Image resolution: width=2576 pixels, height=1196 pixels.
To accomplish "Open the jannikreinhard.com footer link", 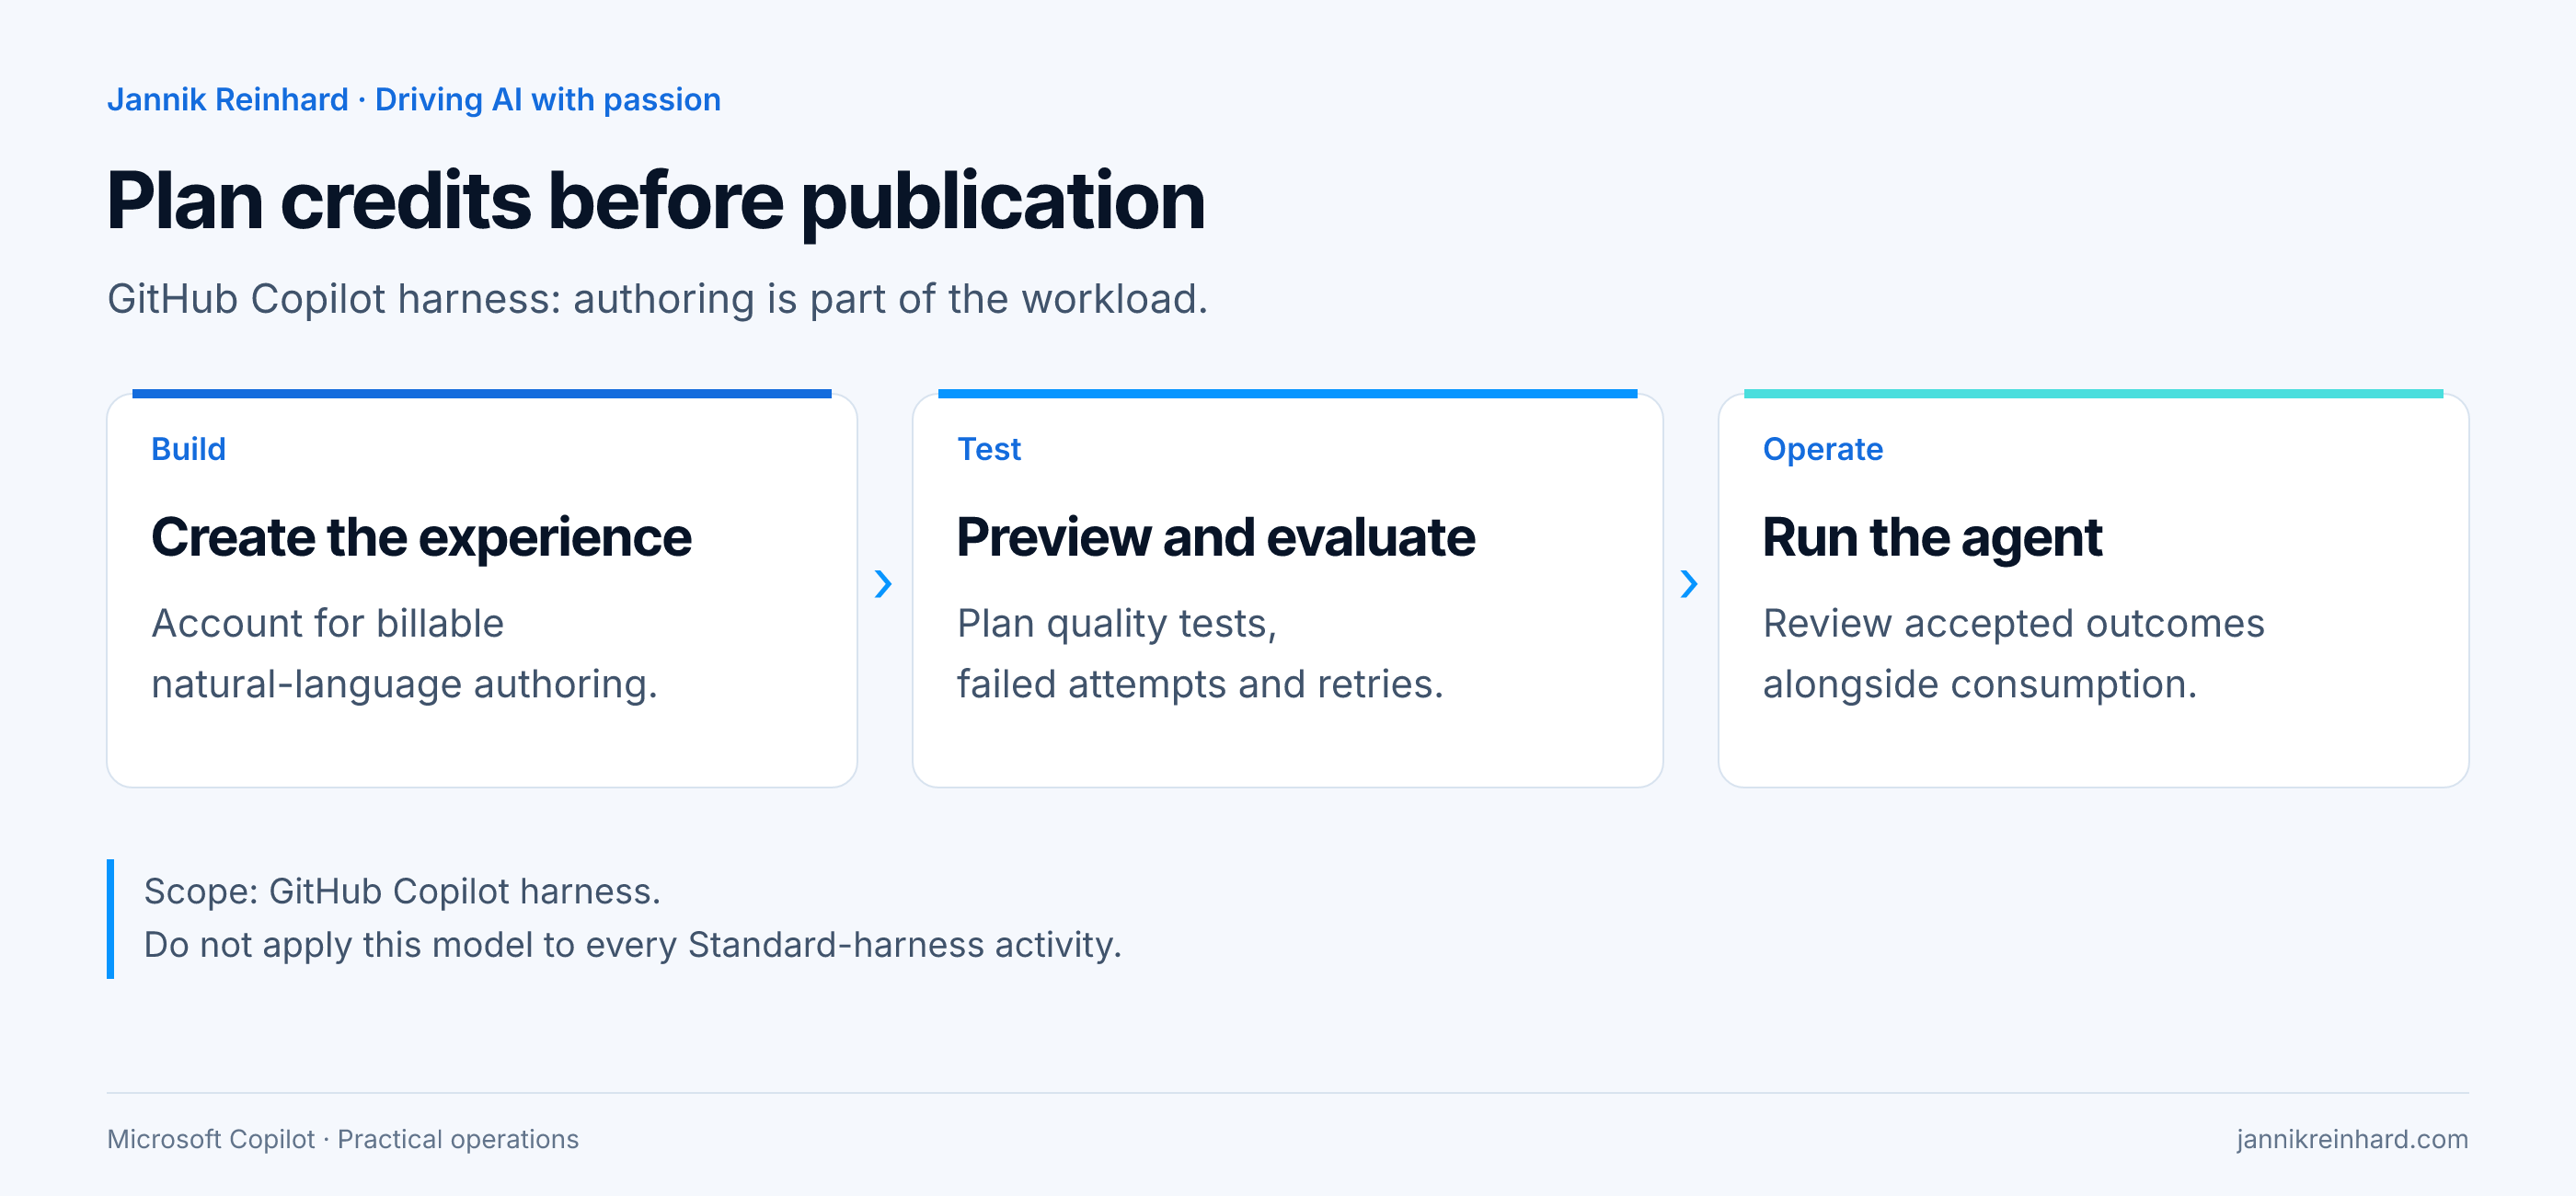I will coord(2352,1139).
